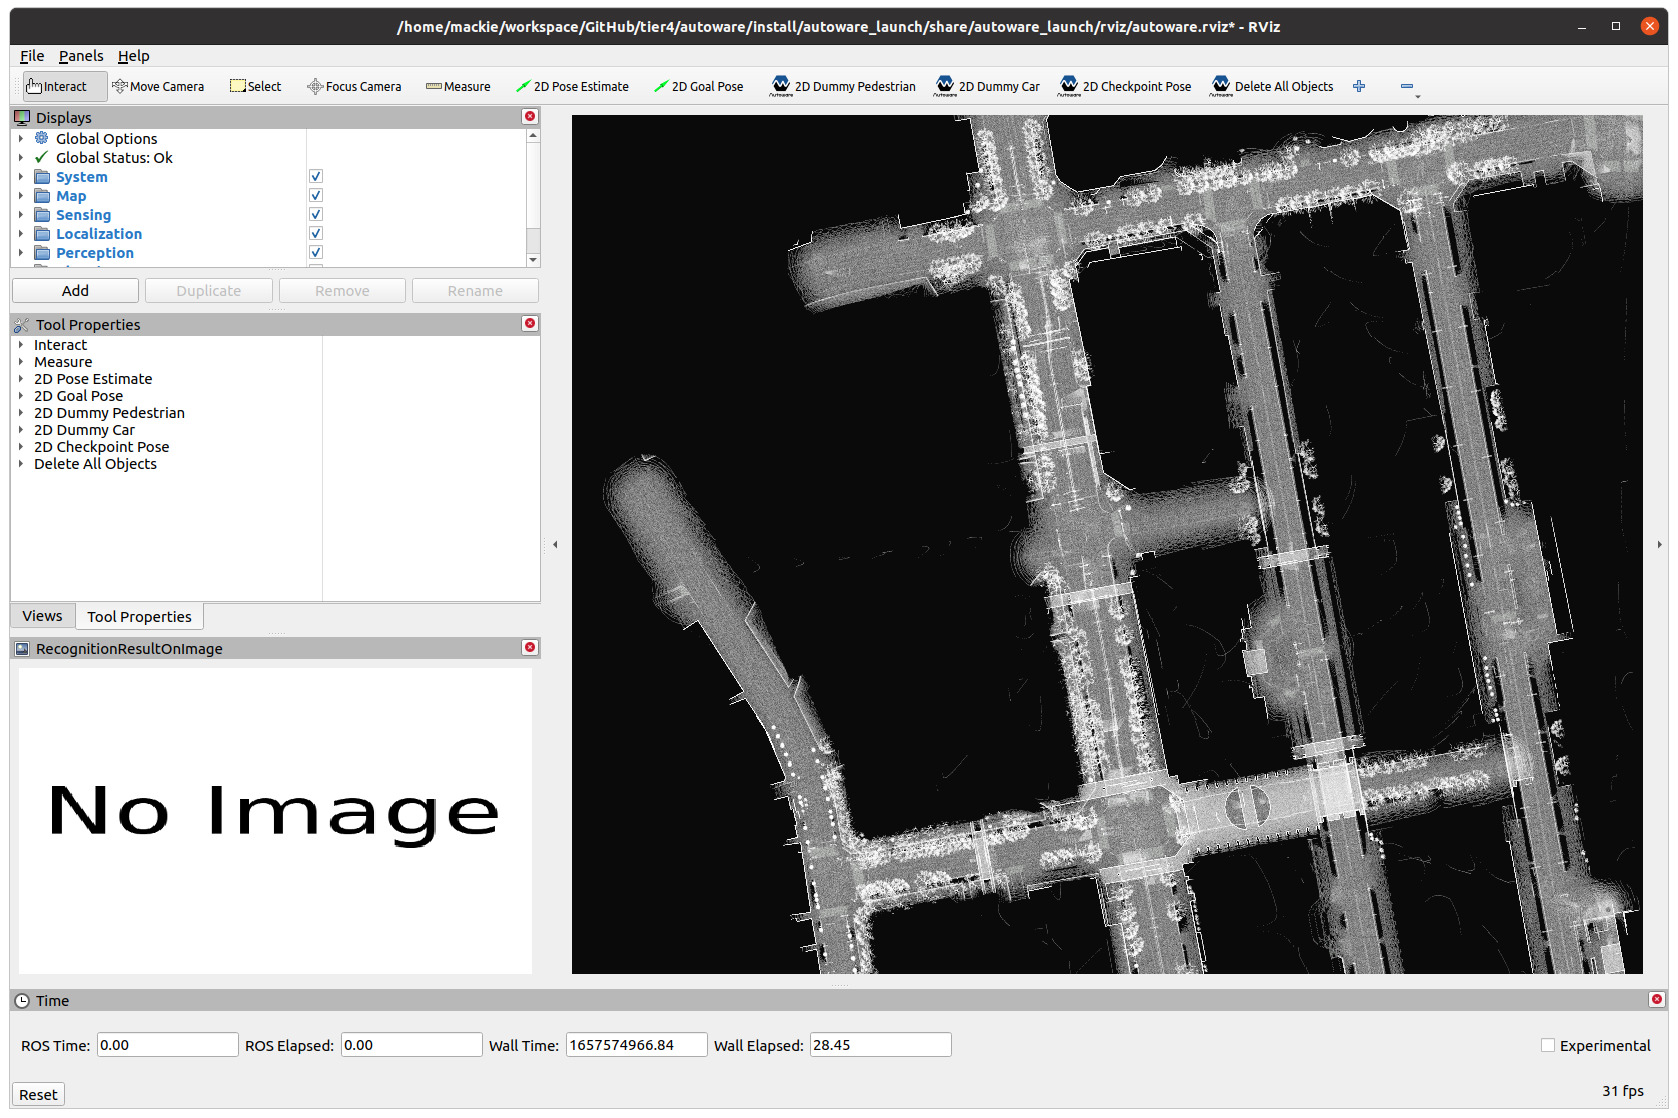Click the Wall Time field

click(x=636, y=1045)
